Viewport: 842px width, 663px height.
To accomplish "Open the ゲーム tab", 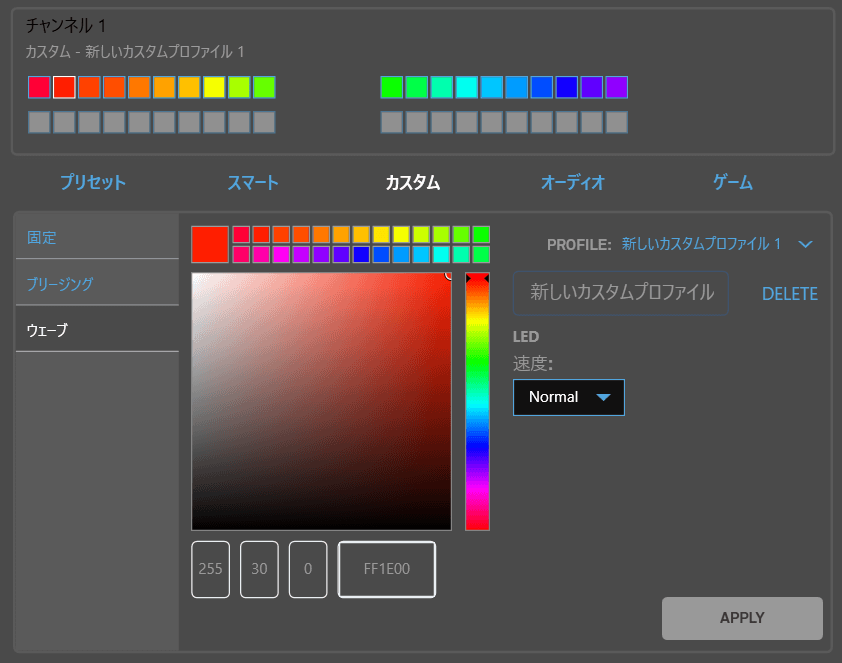I will pyautogui.click(x=732, y=183).
